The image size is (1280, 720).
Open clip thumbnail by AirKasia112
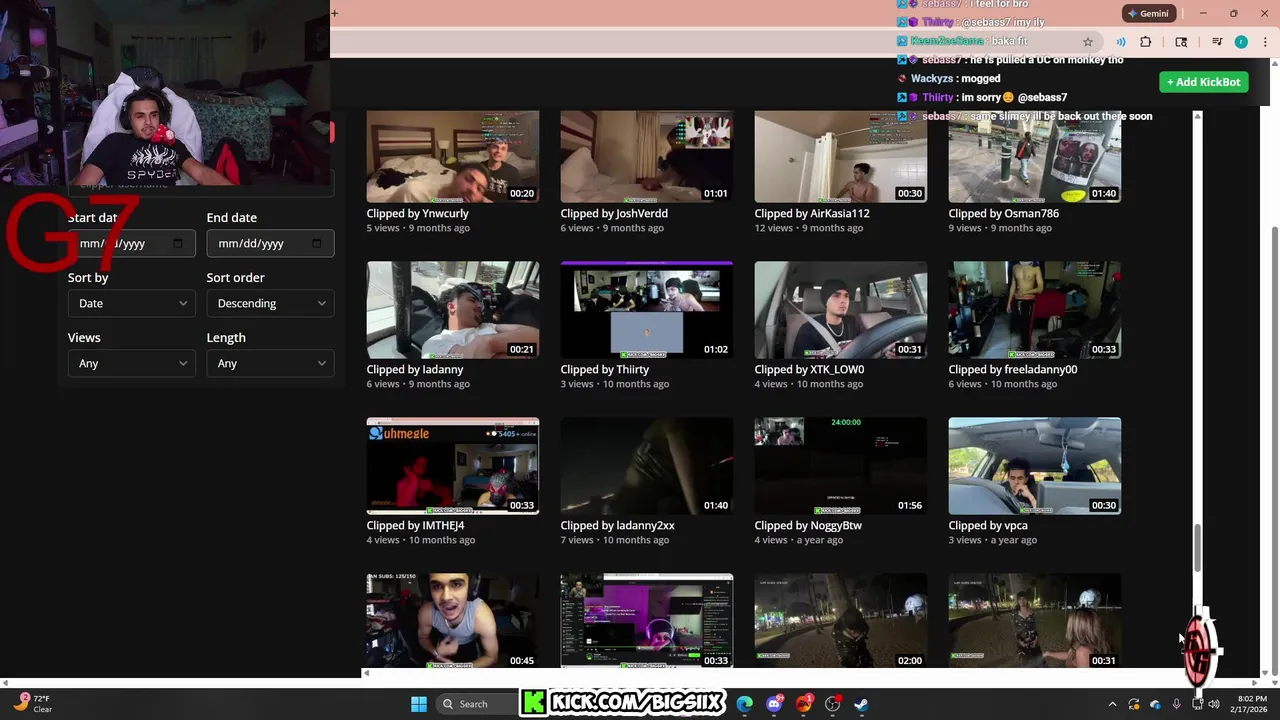841,156
